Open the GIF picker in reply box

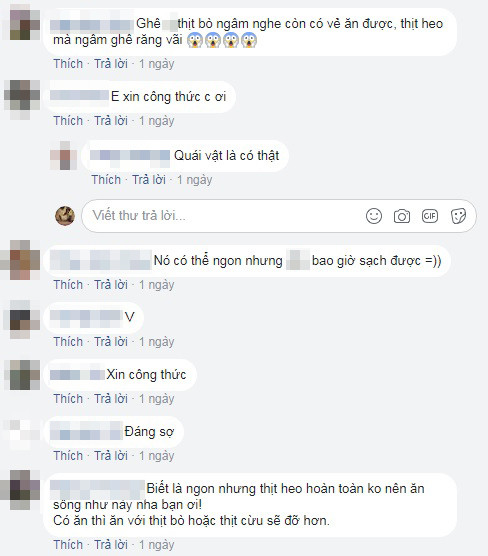430,216
